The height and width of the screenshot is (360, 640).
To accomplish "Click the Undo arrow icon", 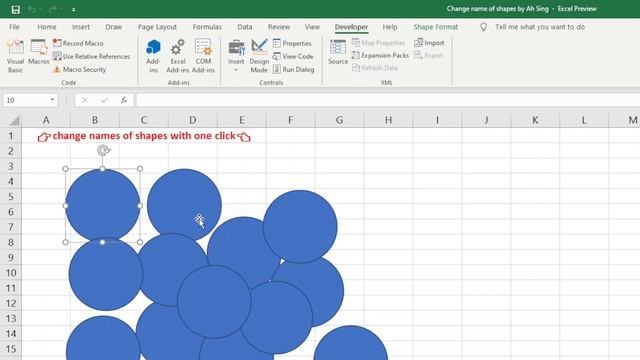I will pyautogui.click(x=32, y=9).
